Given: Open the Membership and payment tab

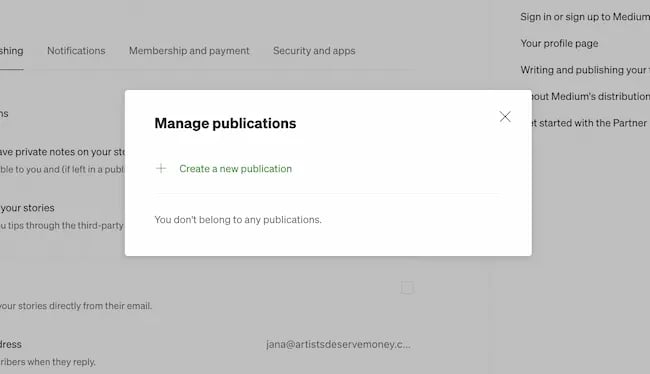Looking at the screenshot, I should (x=189, y=51).
